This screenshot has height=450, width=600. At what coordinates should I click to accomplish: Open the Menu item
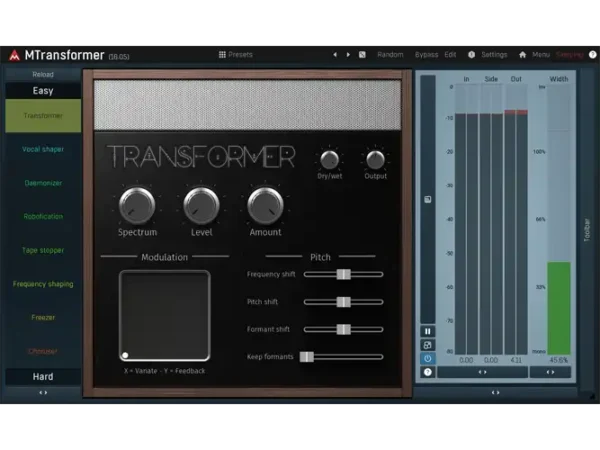tap(541, 55)
